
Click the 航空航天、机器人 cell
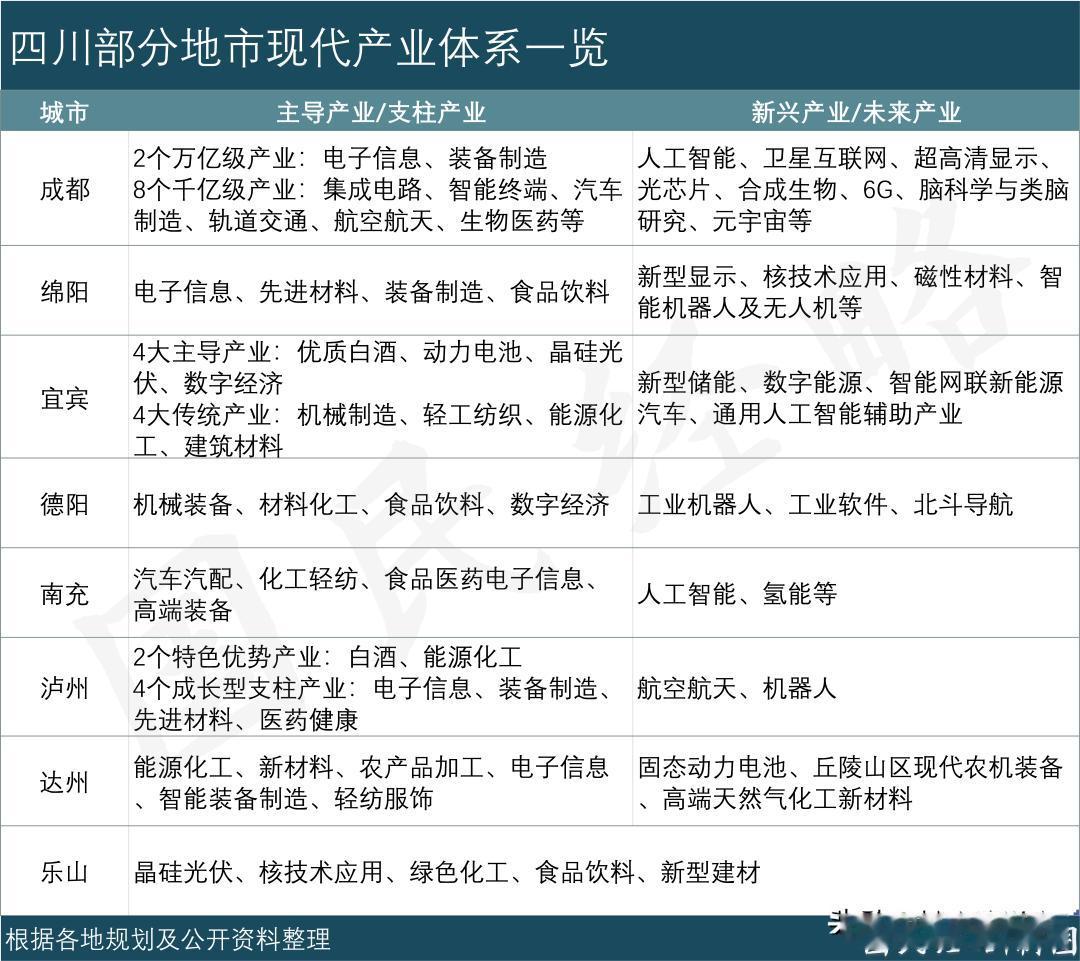coord(855,688)
